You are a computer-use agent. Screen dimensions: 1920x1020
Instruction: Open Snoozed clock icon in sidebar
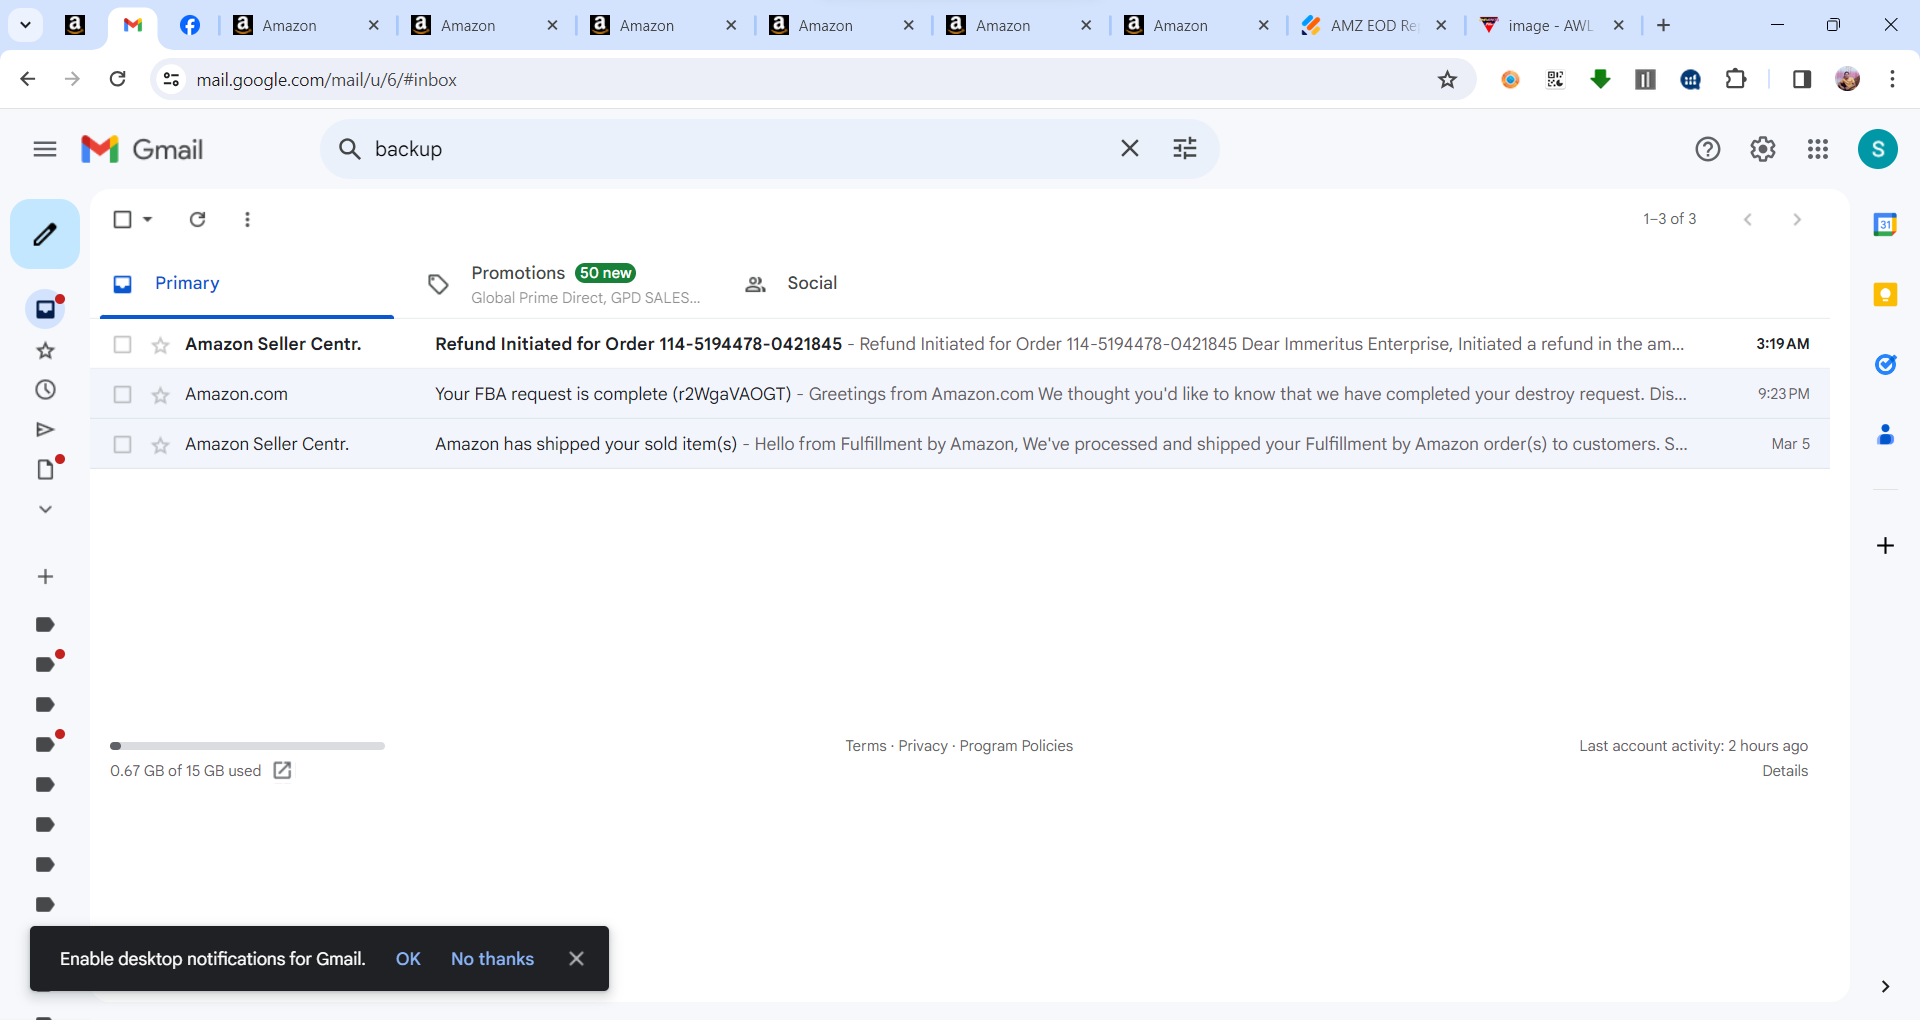(x=45, y=390)
